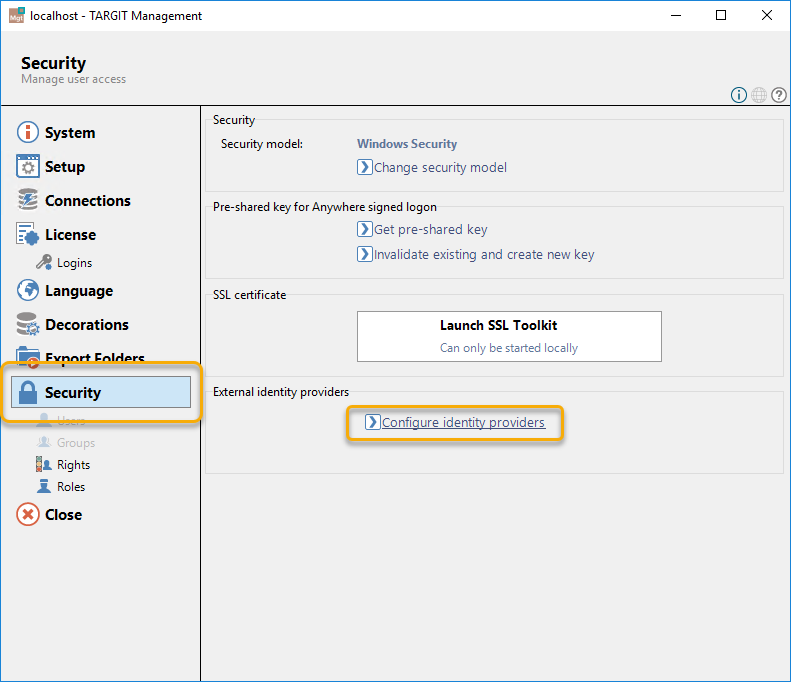This screenshot has height=682, width=791.
Task: Click the Language globe icon
Action: click(28, 291)
